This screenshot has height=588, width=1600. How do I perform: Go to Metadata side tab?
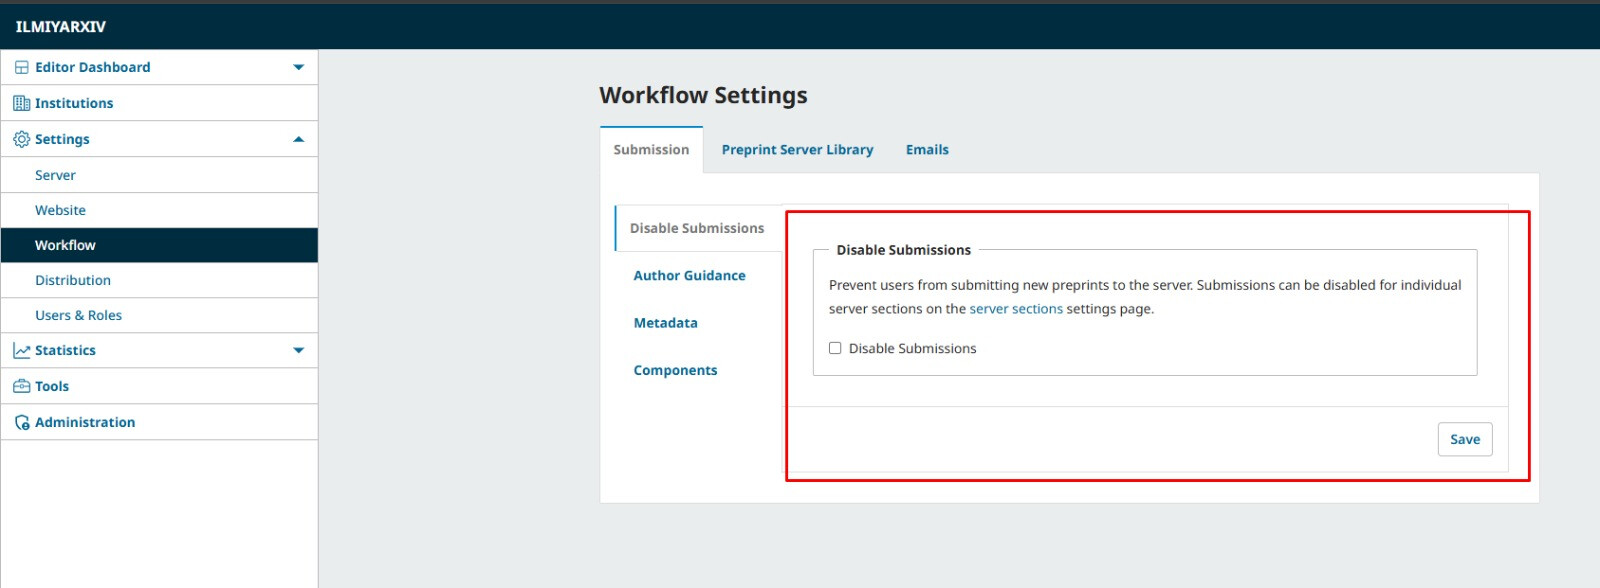coord(665,323)
